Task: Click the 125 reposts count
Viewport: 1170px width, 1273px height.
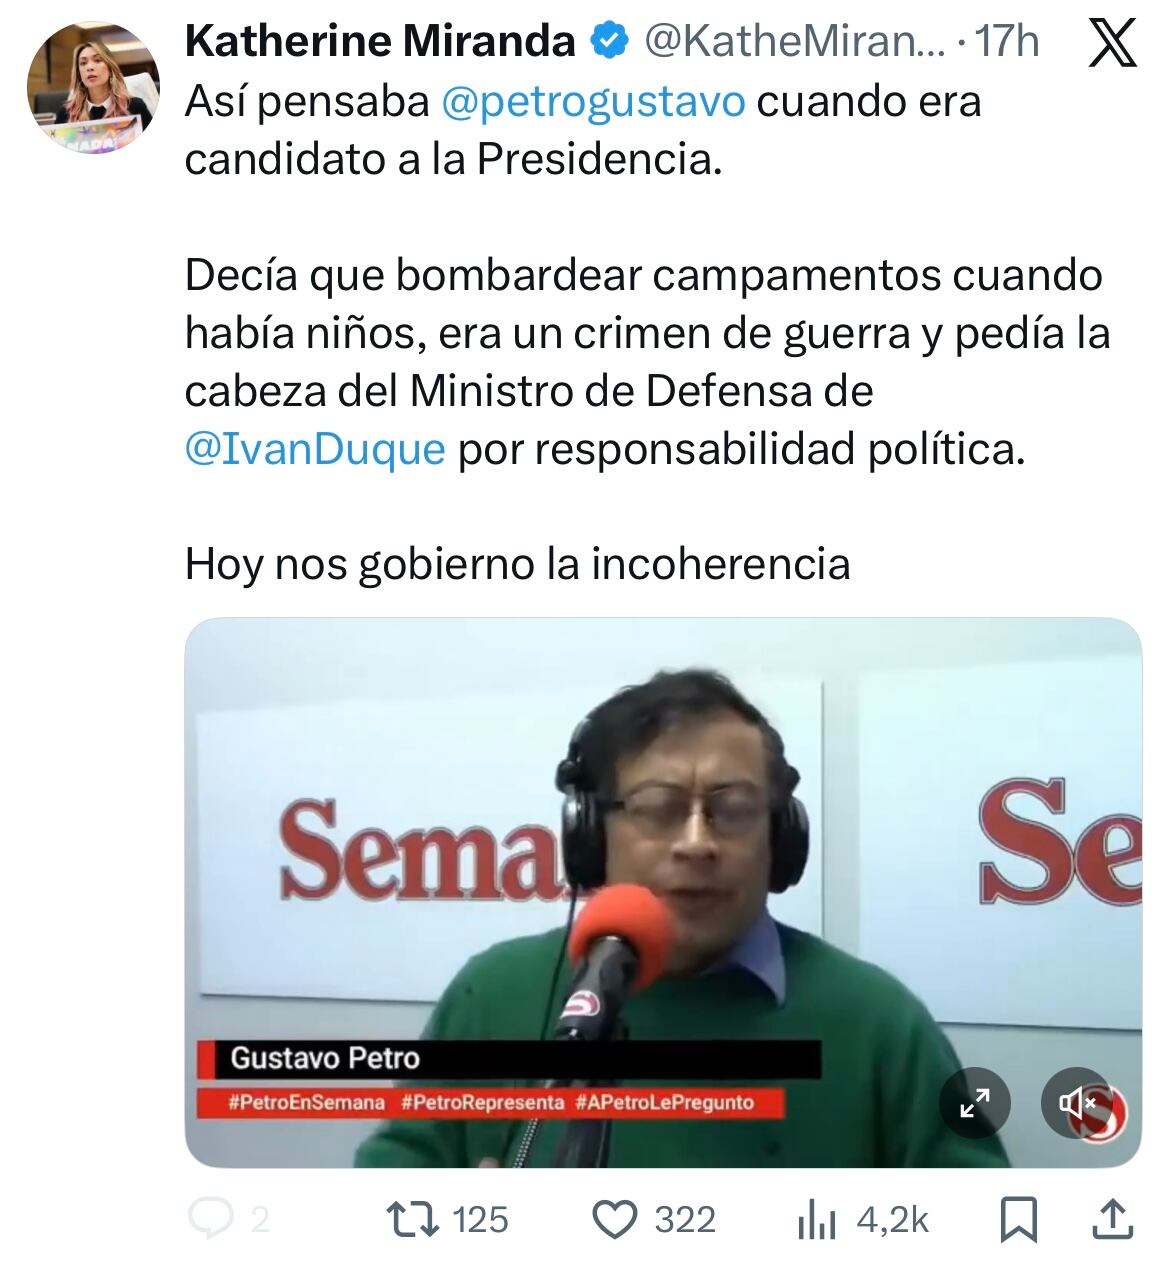Action: (481, 1220)
